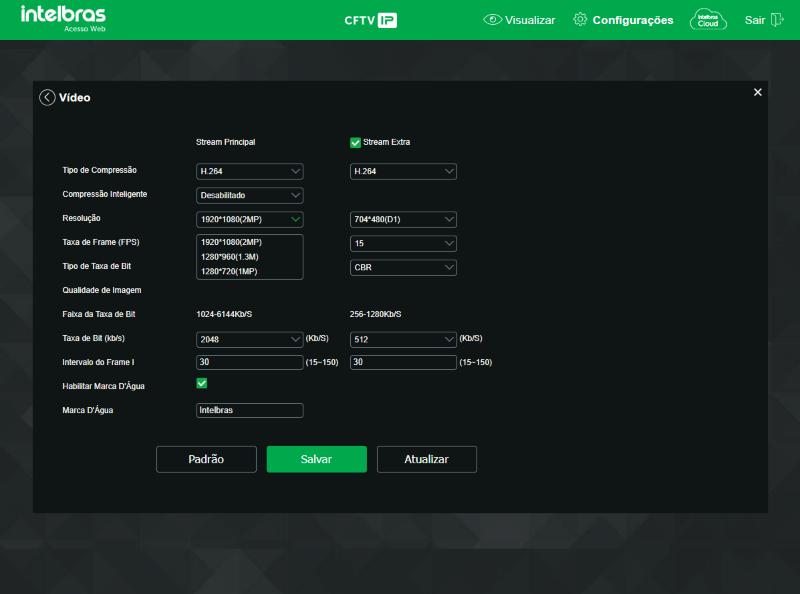
Task: Click the Configurações gear icon
Action: pos(580,19)
